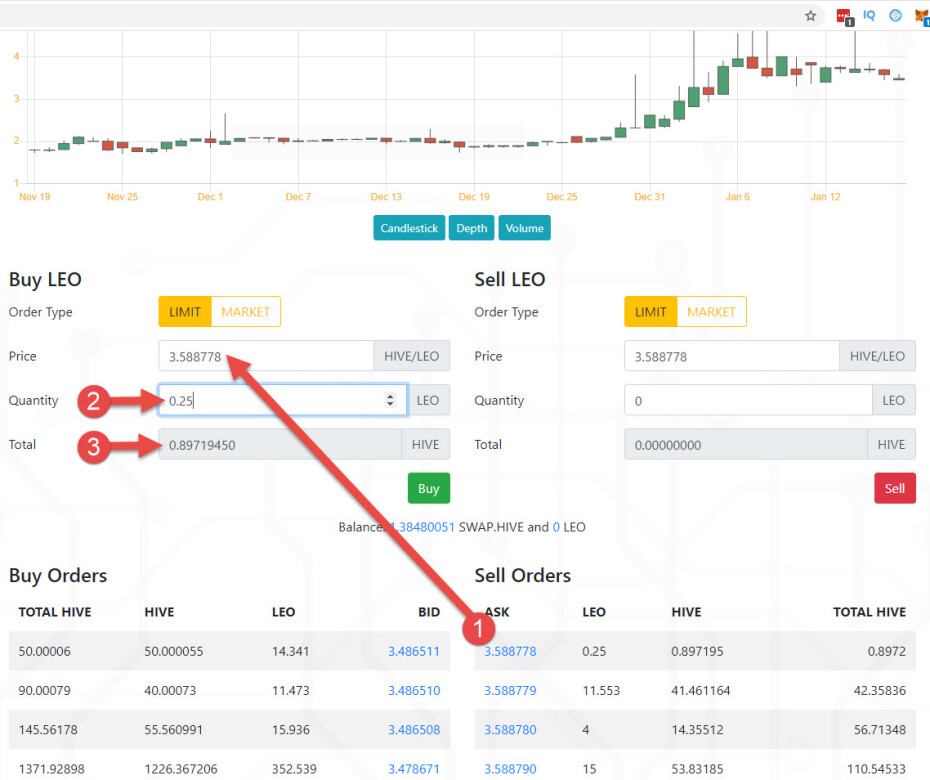Select LIMIT order type for Sell LEO
Viewport: 930px width, 780px height.
(650, 311)
